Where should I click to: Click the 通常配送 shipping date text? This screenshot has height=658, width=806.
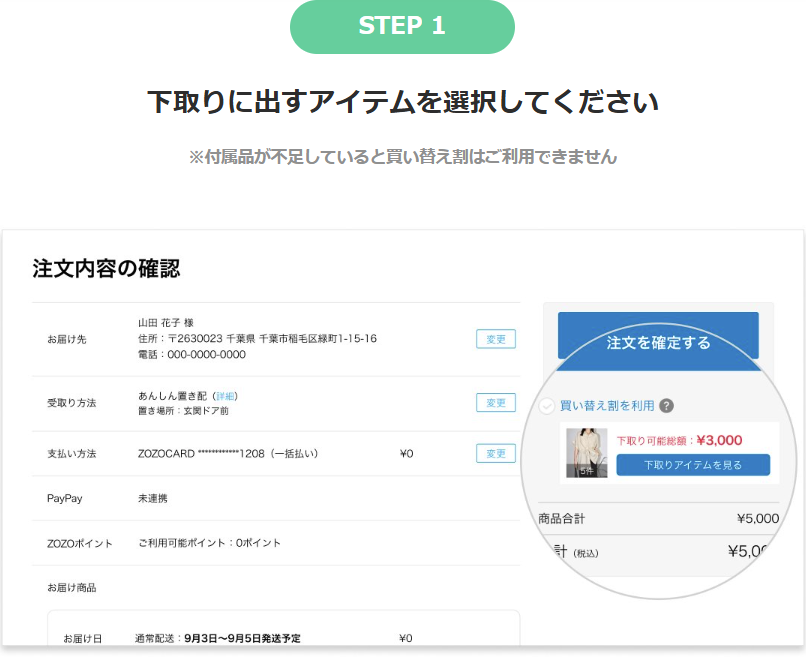(x=217, y=638)
